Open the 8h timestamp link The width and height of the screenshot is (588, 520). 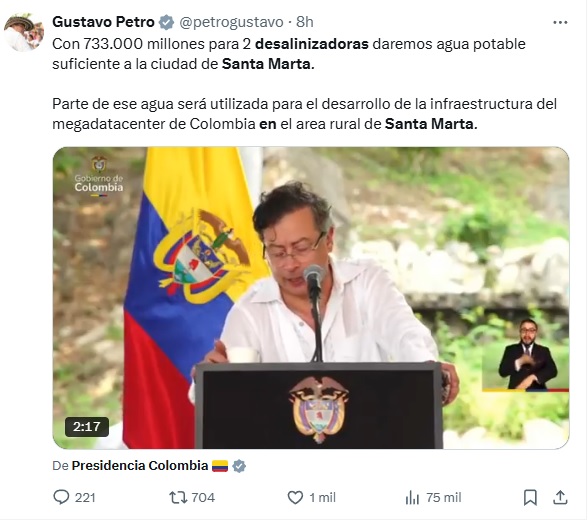(x=304, y=22)
